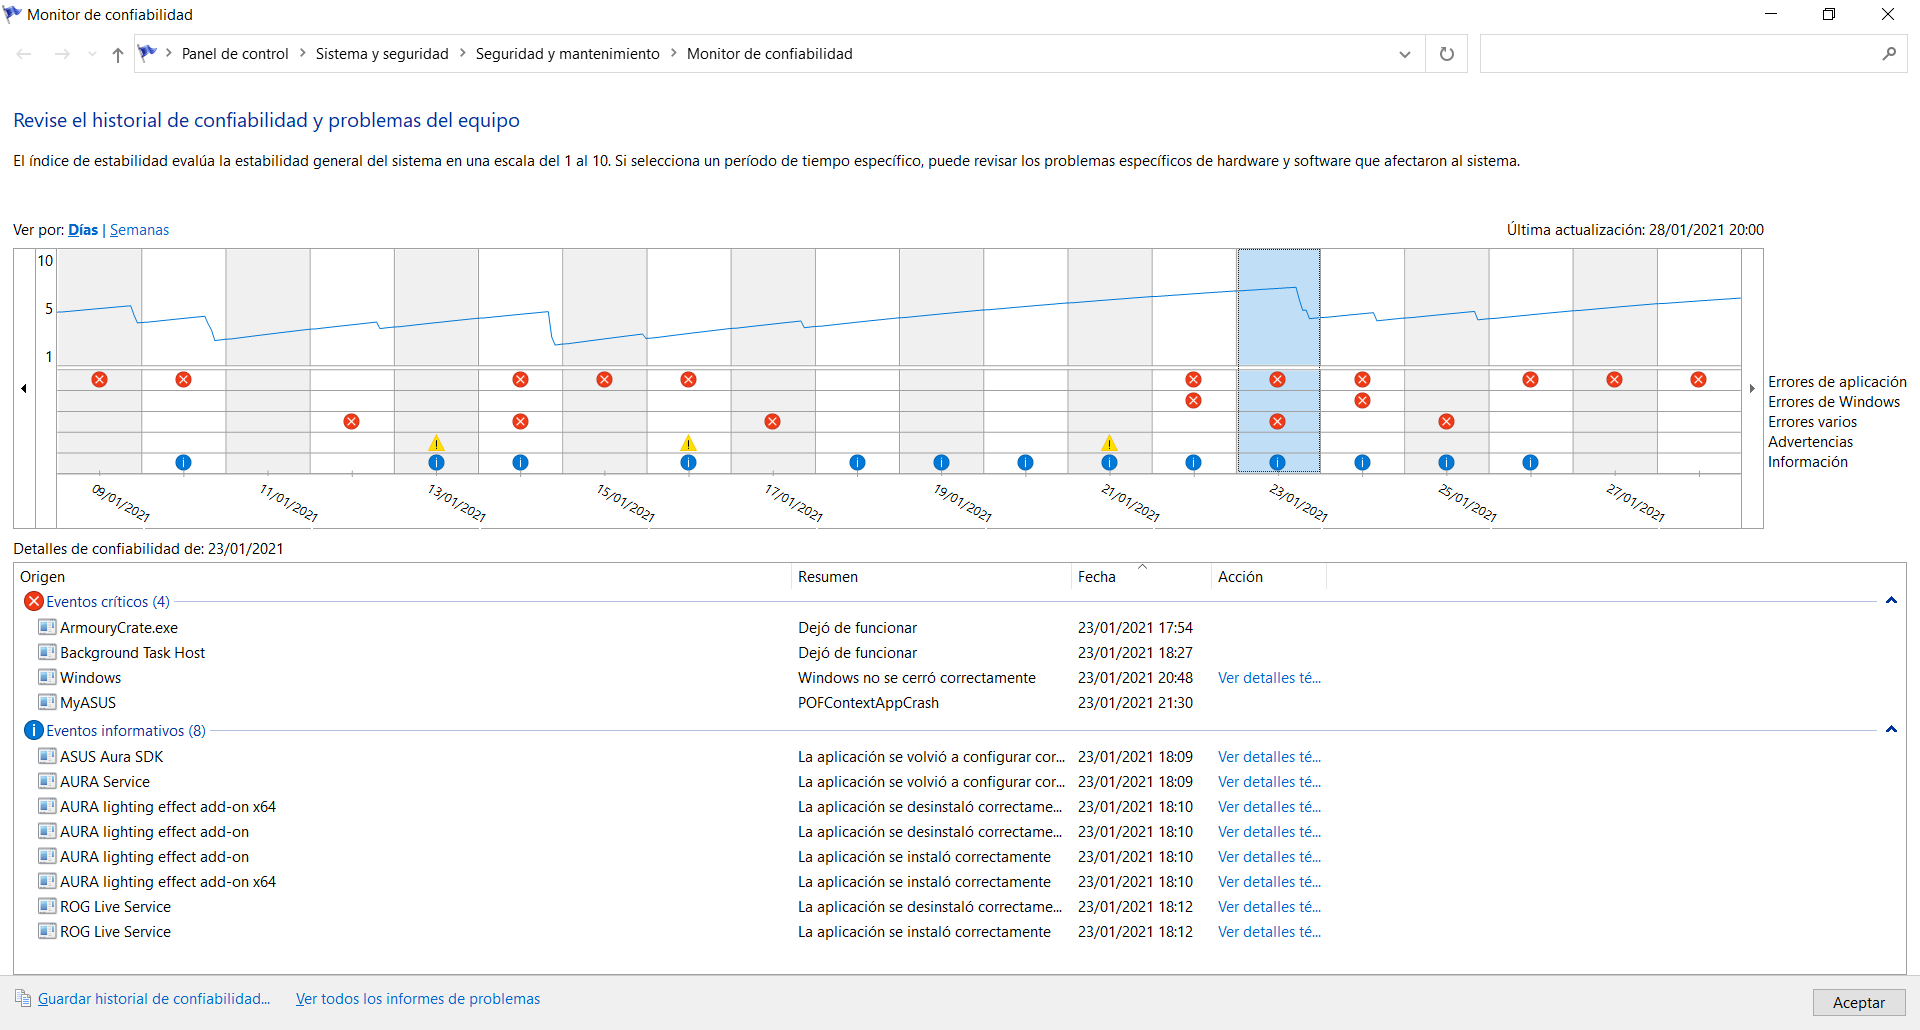
Task: Click the application error icon for 15/01/2021
Action: 605,380
